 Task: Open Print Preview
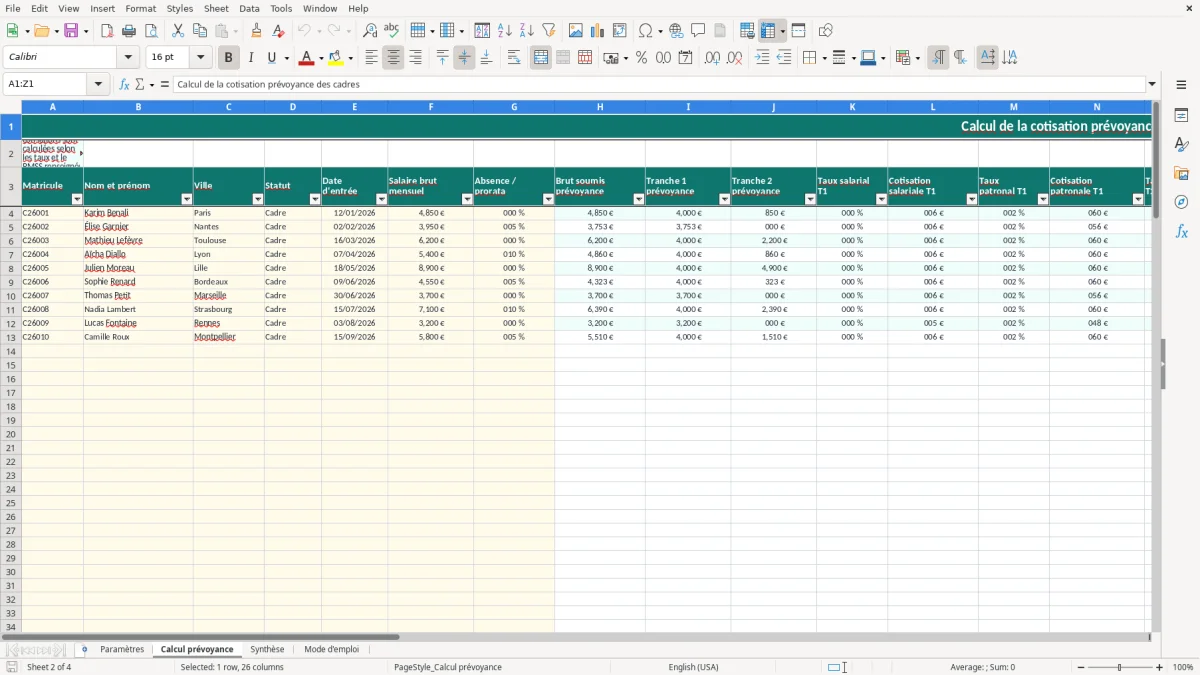click(x=151, y=31)
